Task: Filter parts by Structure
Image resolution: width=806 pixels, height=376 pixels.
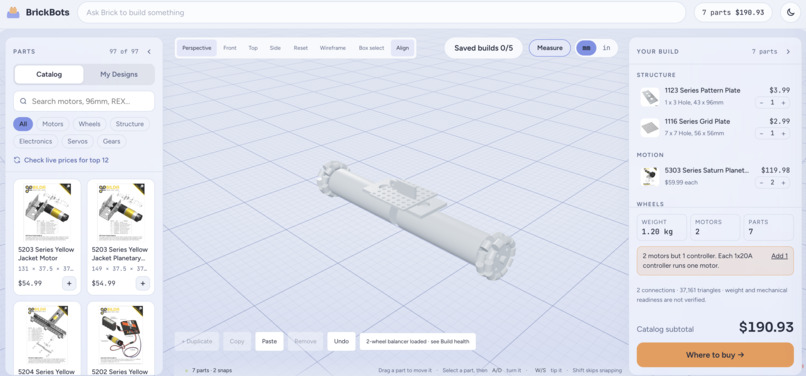Action: click(x=130, y=124)
